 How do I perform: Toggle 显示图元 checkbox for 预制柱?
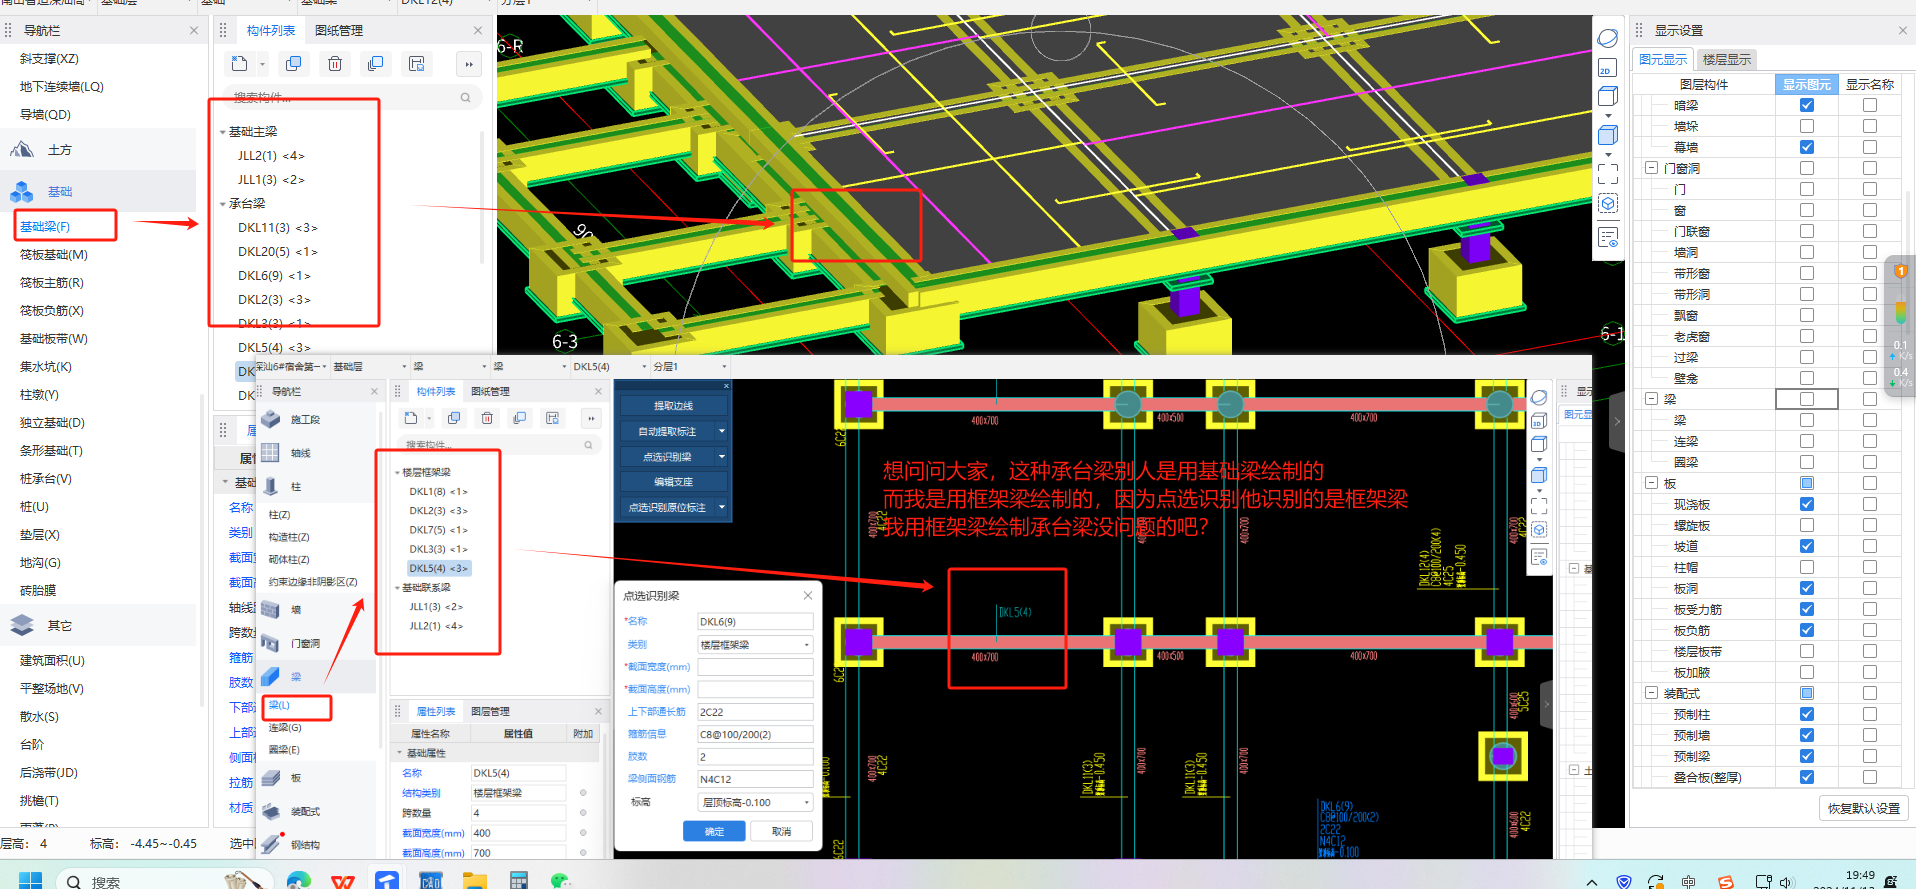pyautogui.click(x=1806, y=714)
